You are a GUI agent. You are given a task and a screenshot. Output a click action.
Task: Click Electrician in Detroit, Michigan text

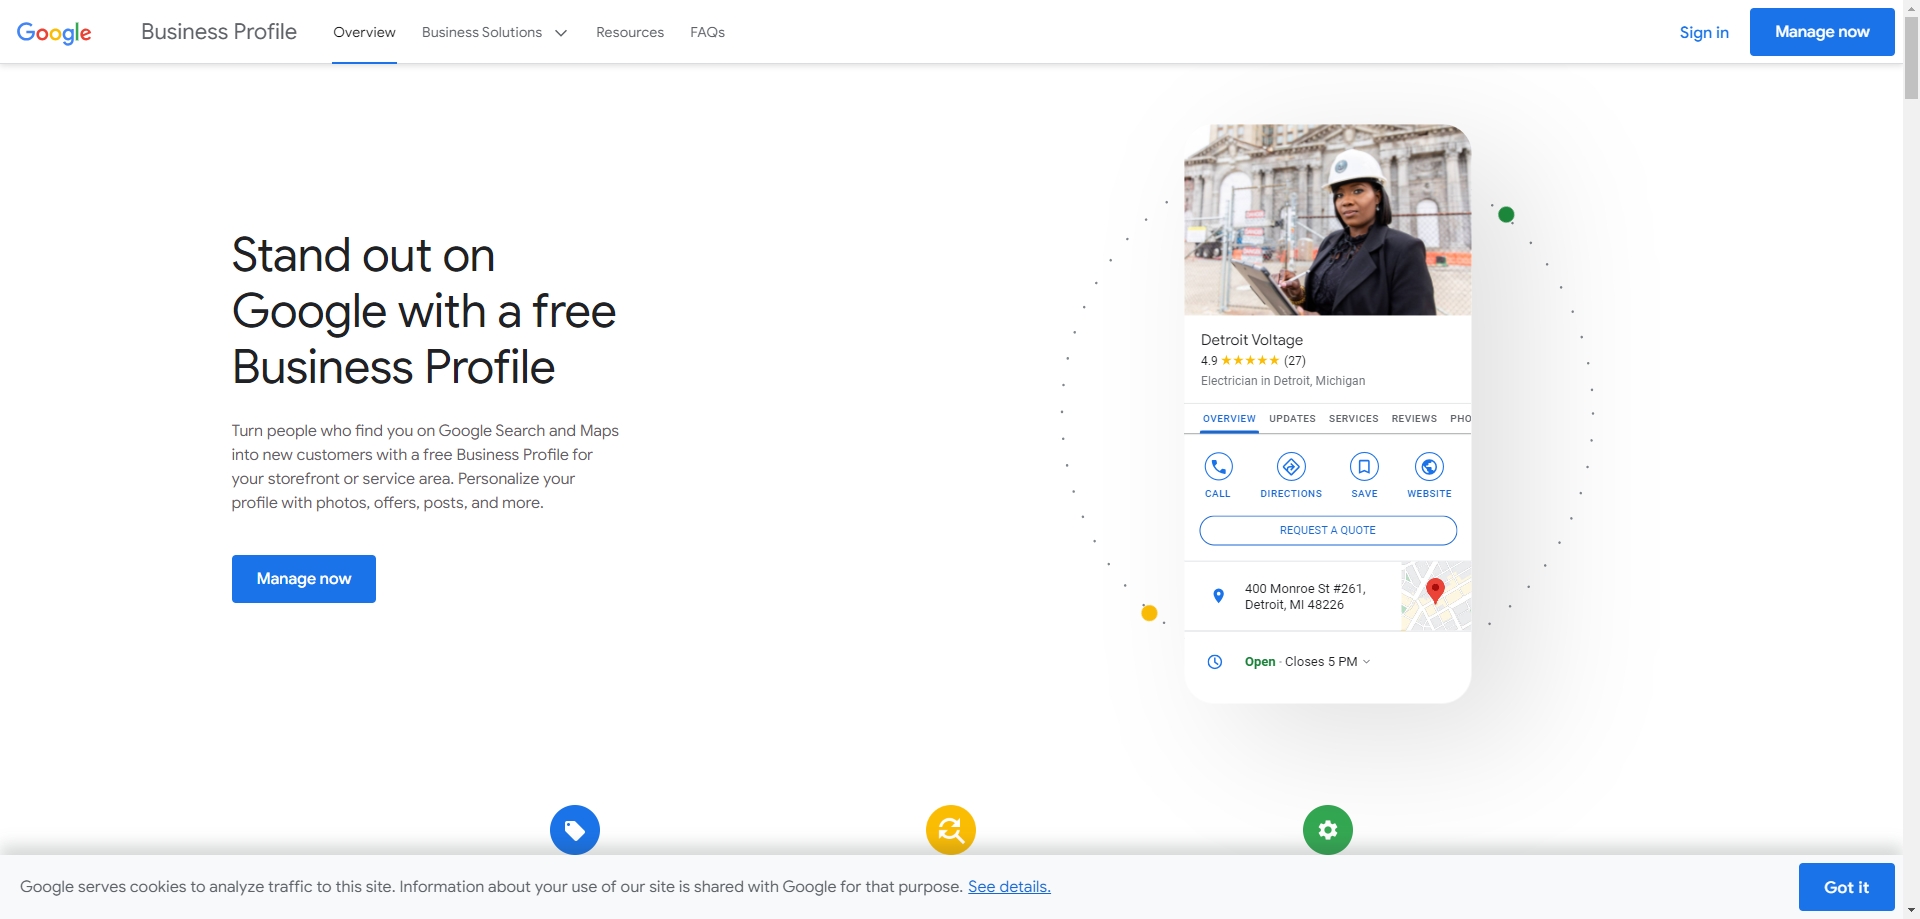click(1282, 381)
